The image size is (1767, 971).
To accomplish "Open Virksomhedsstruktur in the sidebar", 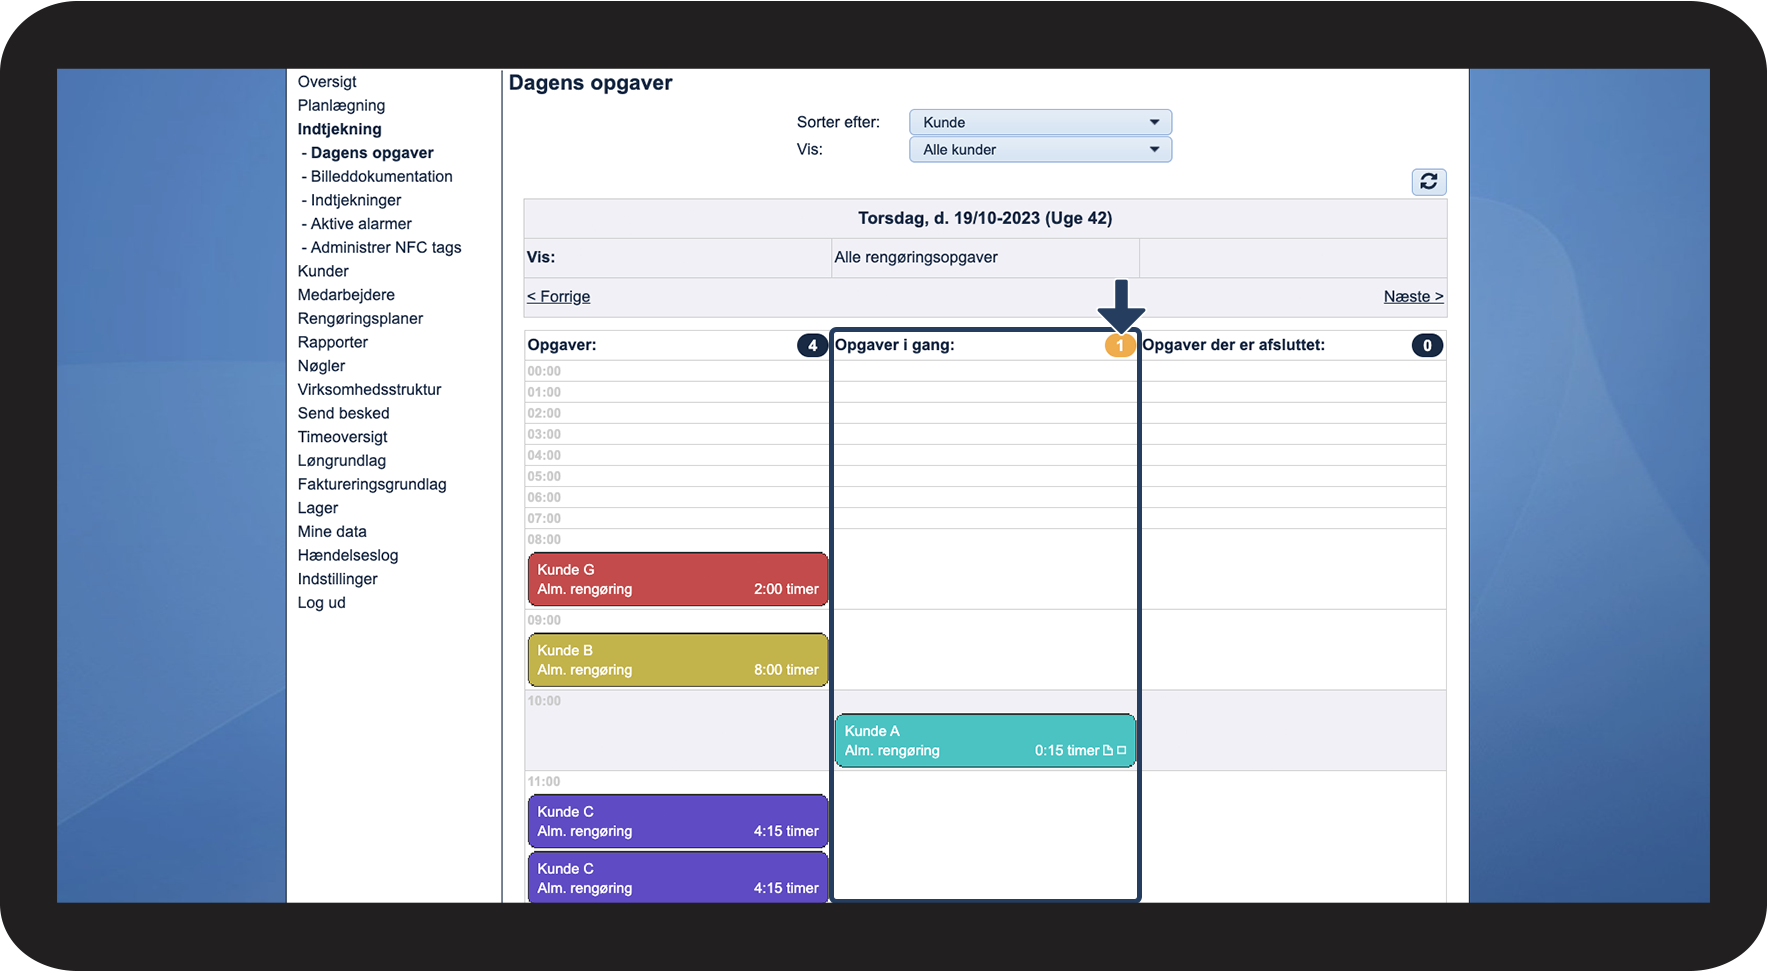I will tap(369, 389).
